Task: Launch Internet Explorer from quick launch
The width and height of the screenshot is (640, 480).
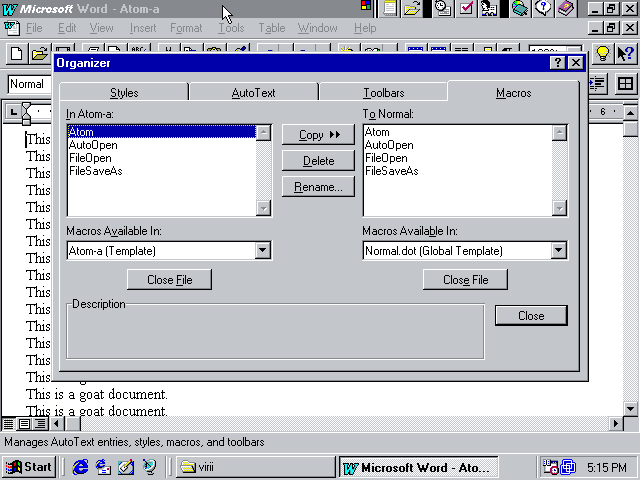Action: [x=80, y=467]
